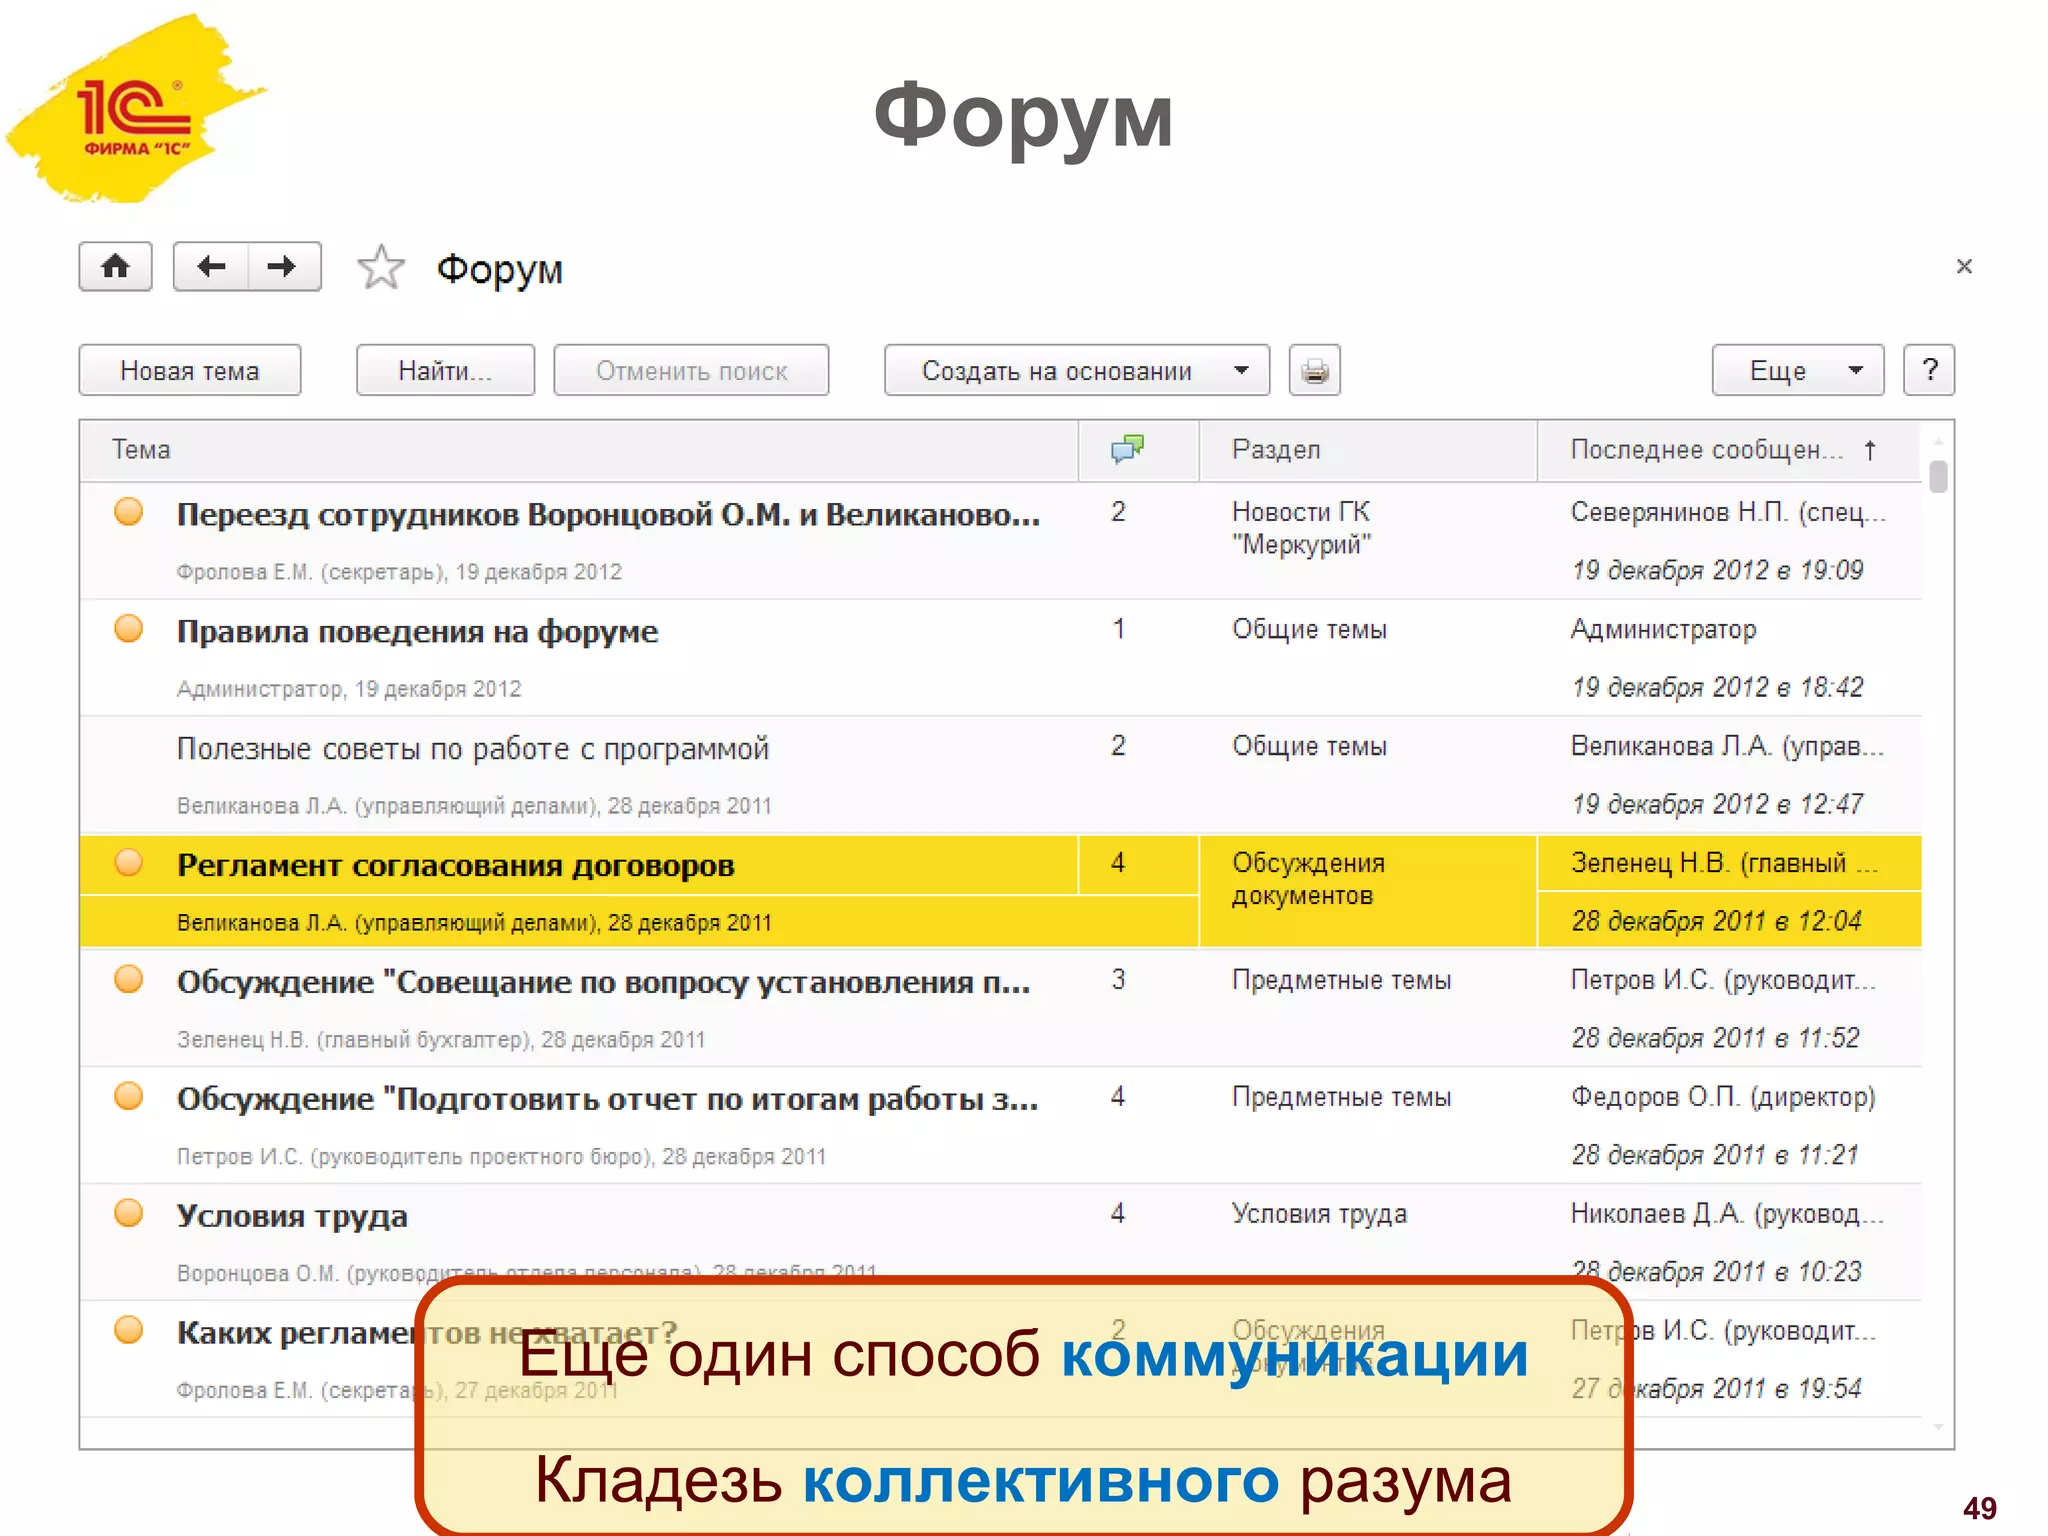Click vertical scrollbar thumb of the topic list

(1938, 476)
